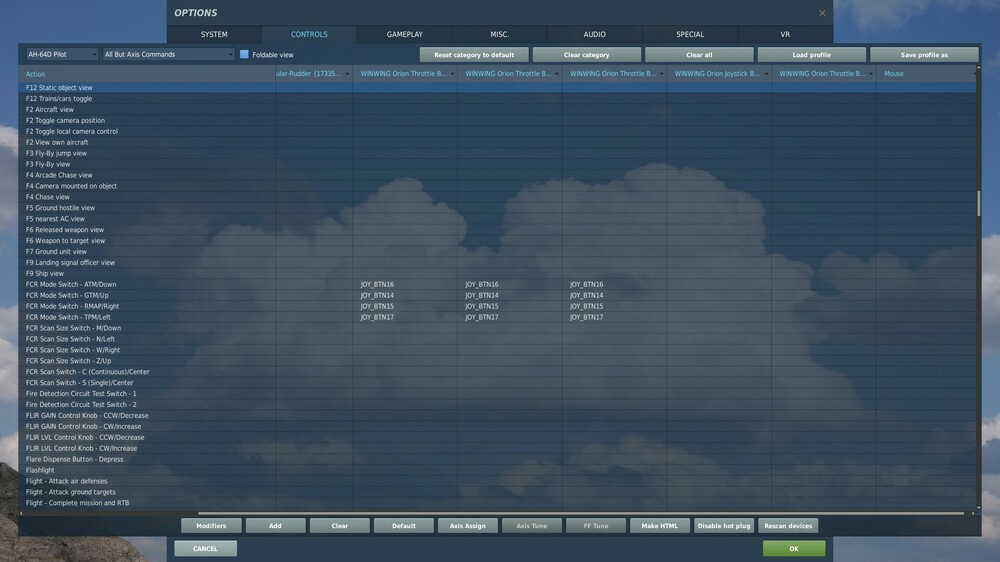This screenshot has width=1000, height=562.
Task: Select FCR Scan Size Switch - M/Down row
Action: pos(497,328)
